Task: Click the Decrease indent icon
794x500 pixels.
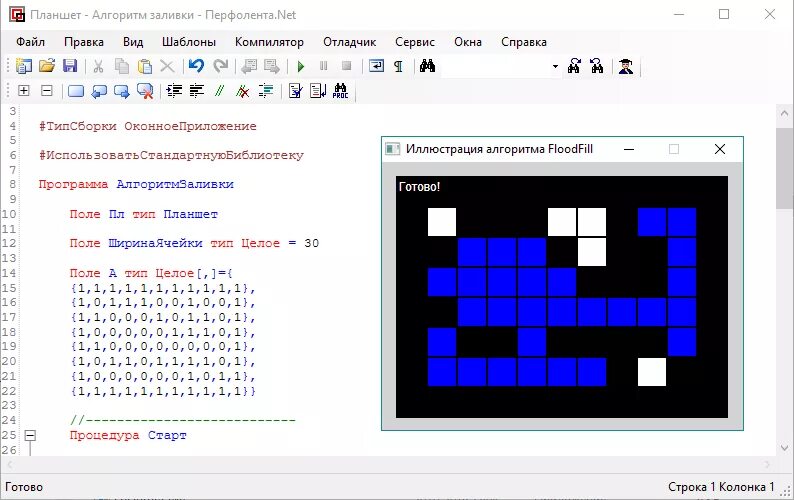Action: point(196,91)
